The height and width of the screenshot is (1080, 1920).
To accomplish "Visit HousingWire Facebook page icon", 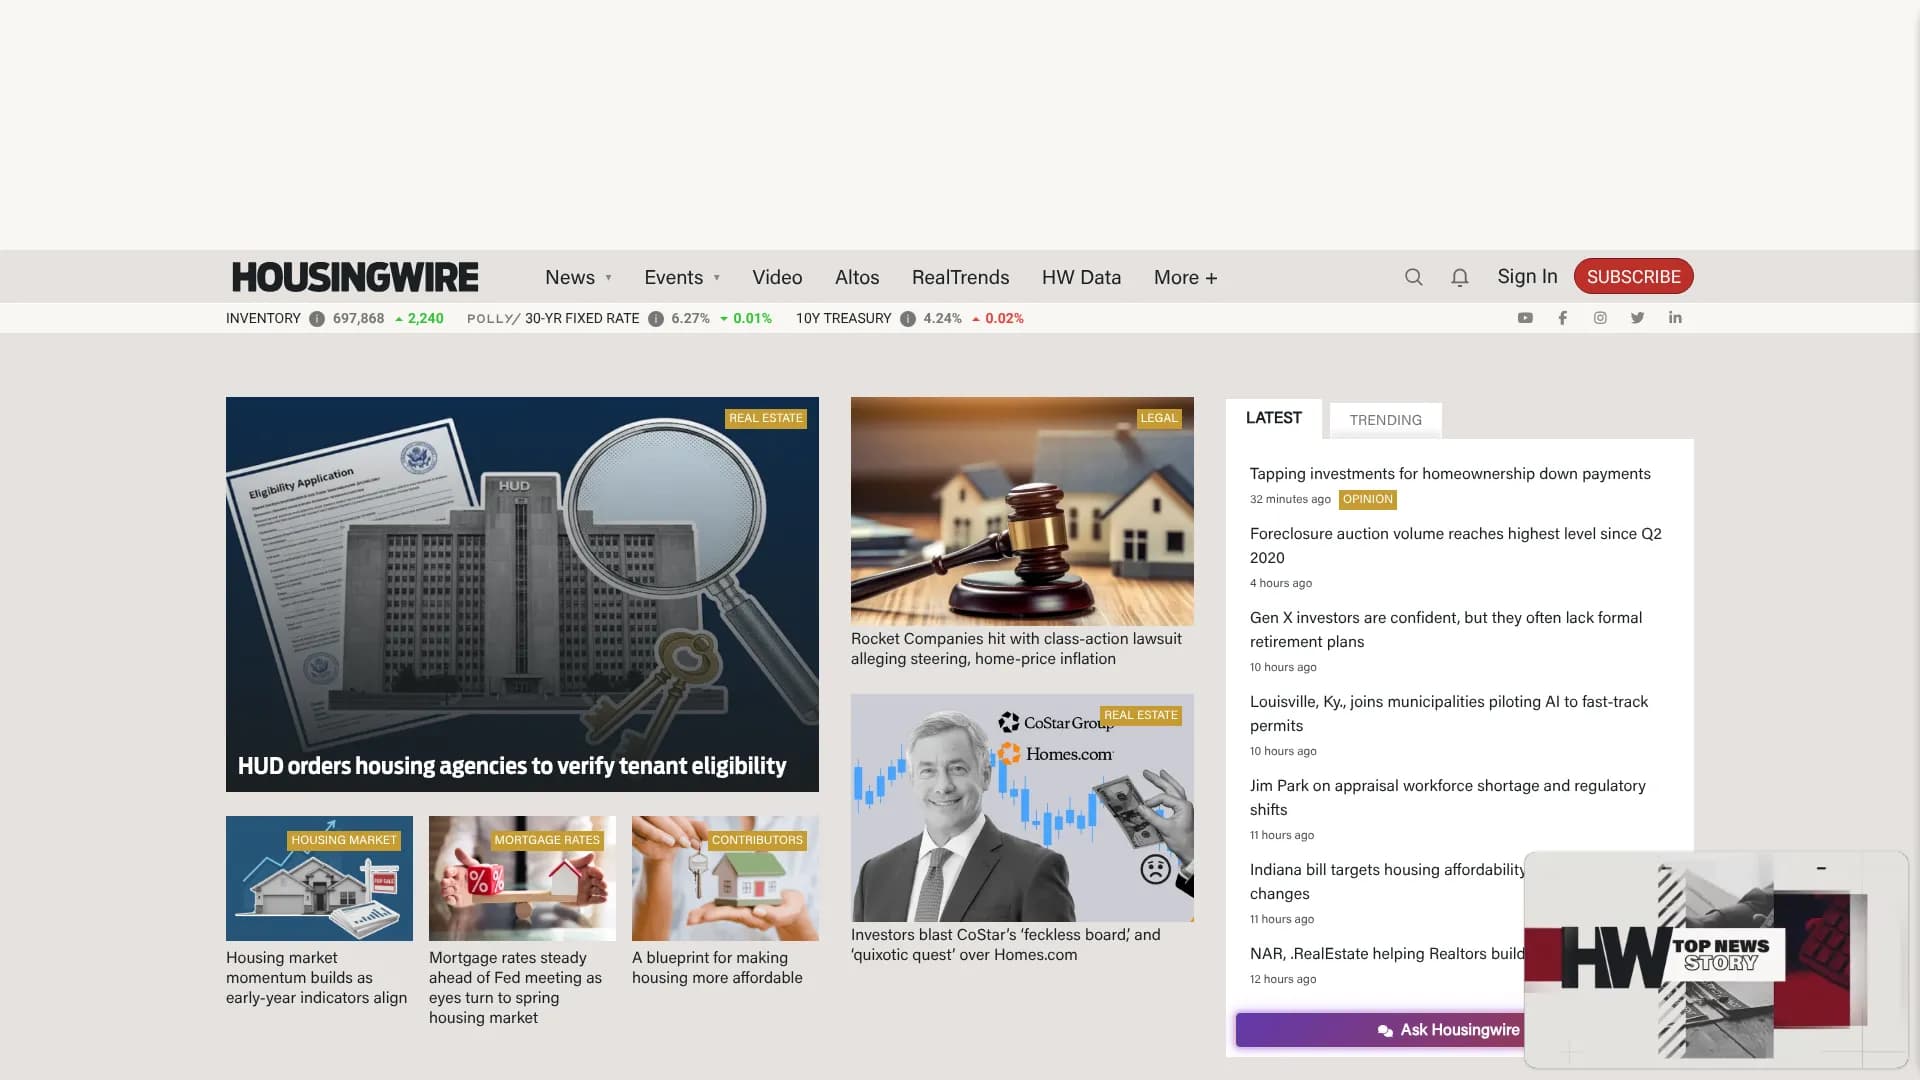I will (x=1562, y=318).
